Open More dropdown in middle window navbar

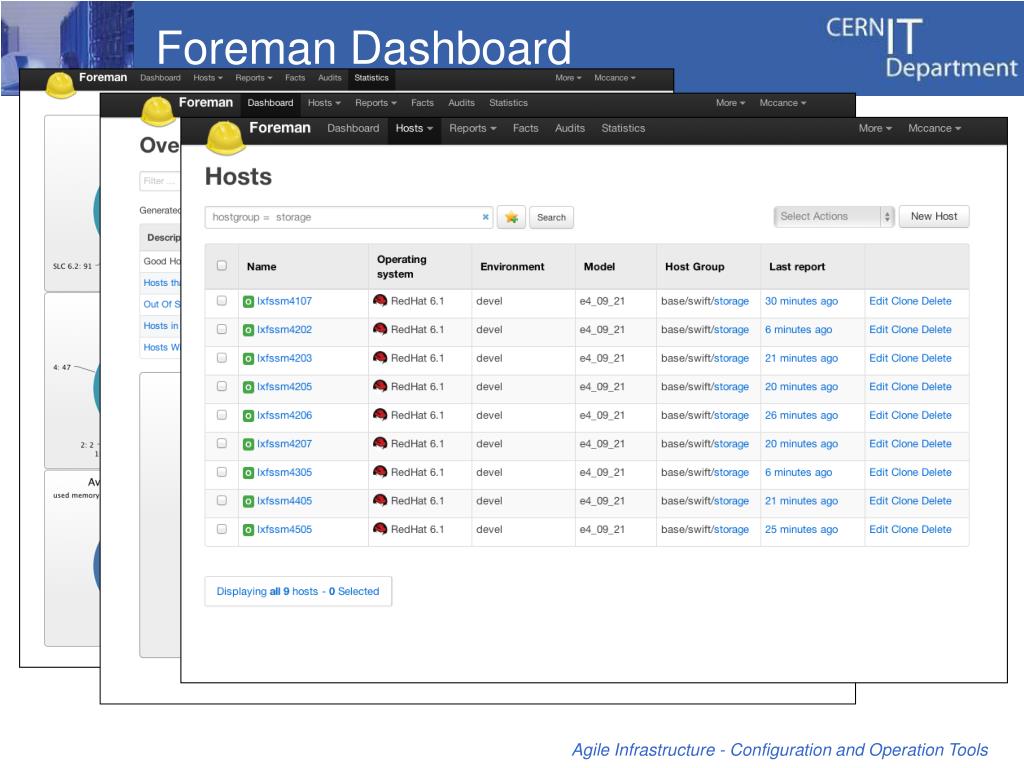(731, 103)
